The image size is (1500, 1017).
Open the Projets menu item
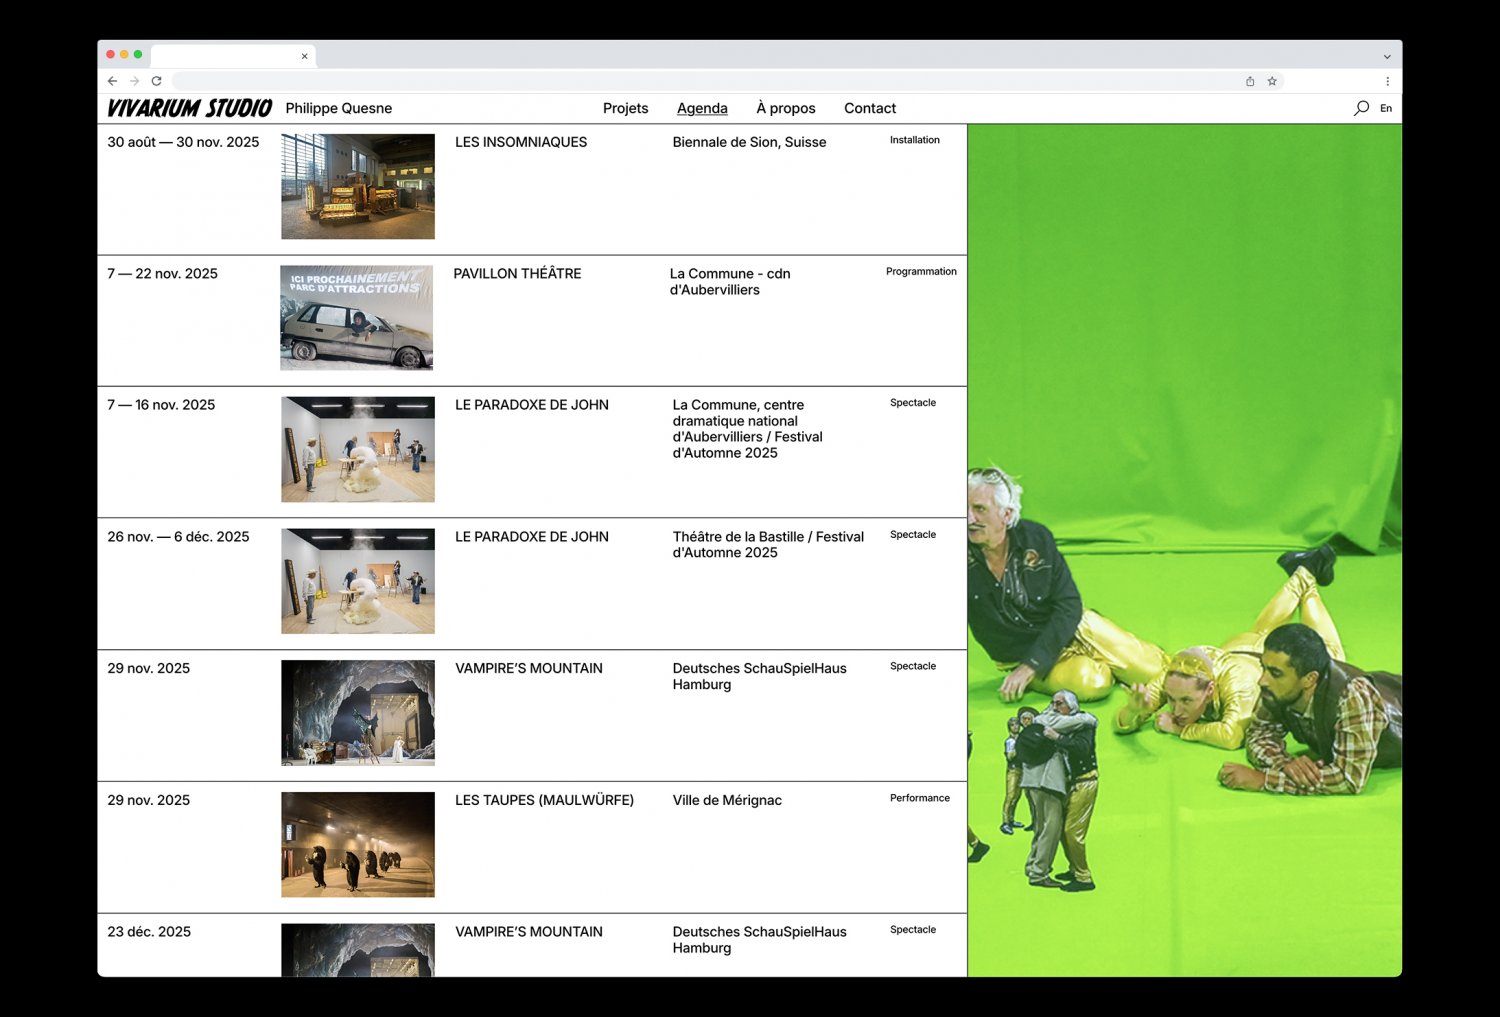[x=625, y=108]
